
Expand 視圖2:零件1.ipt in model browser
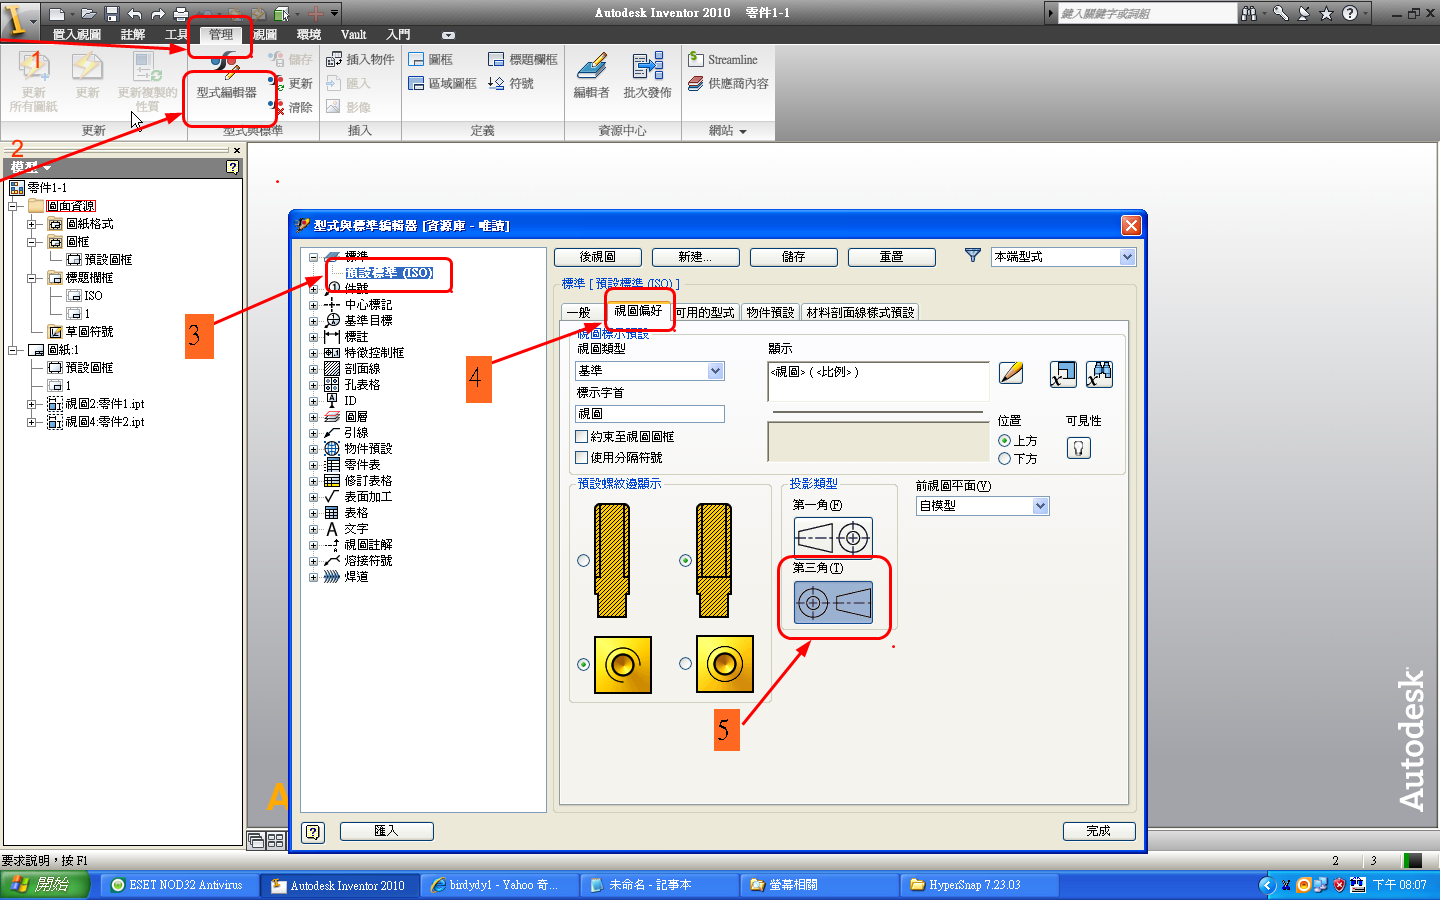31,404
